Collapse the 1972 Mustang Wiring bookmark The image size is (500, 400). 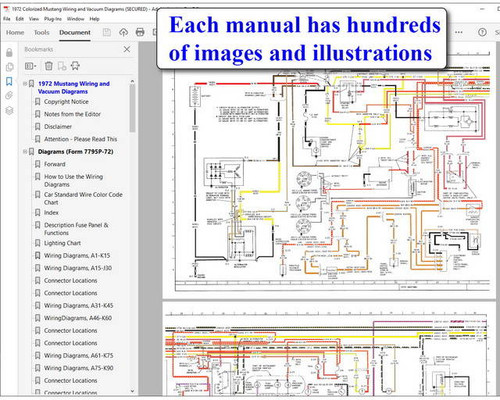(x=25, y=84)
